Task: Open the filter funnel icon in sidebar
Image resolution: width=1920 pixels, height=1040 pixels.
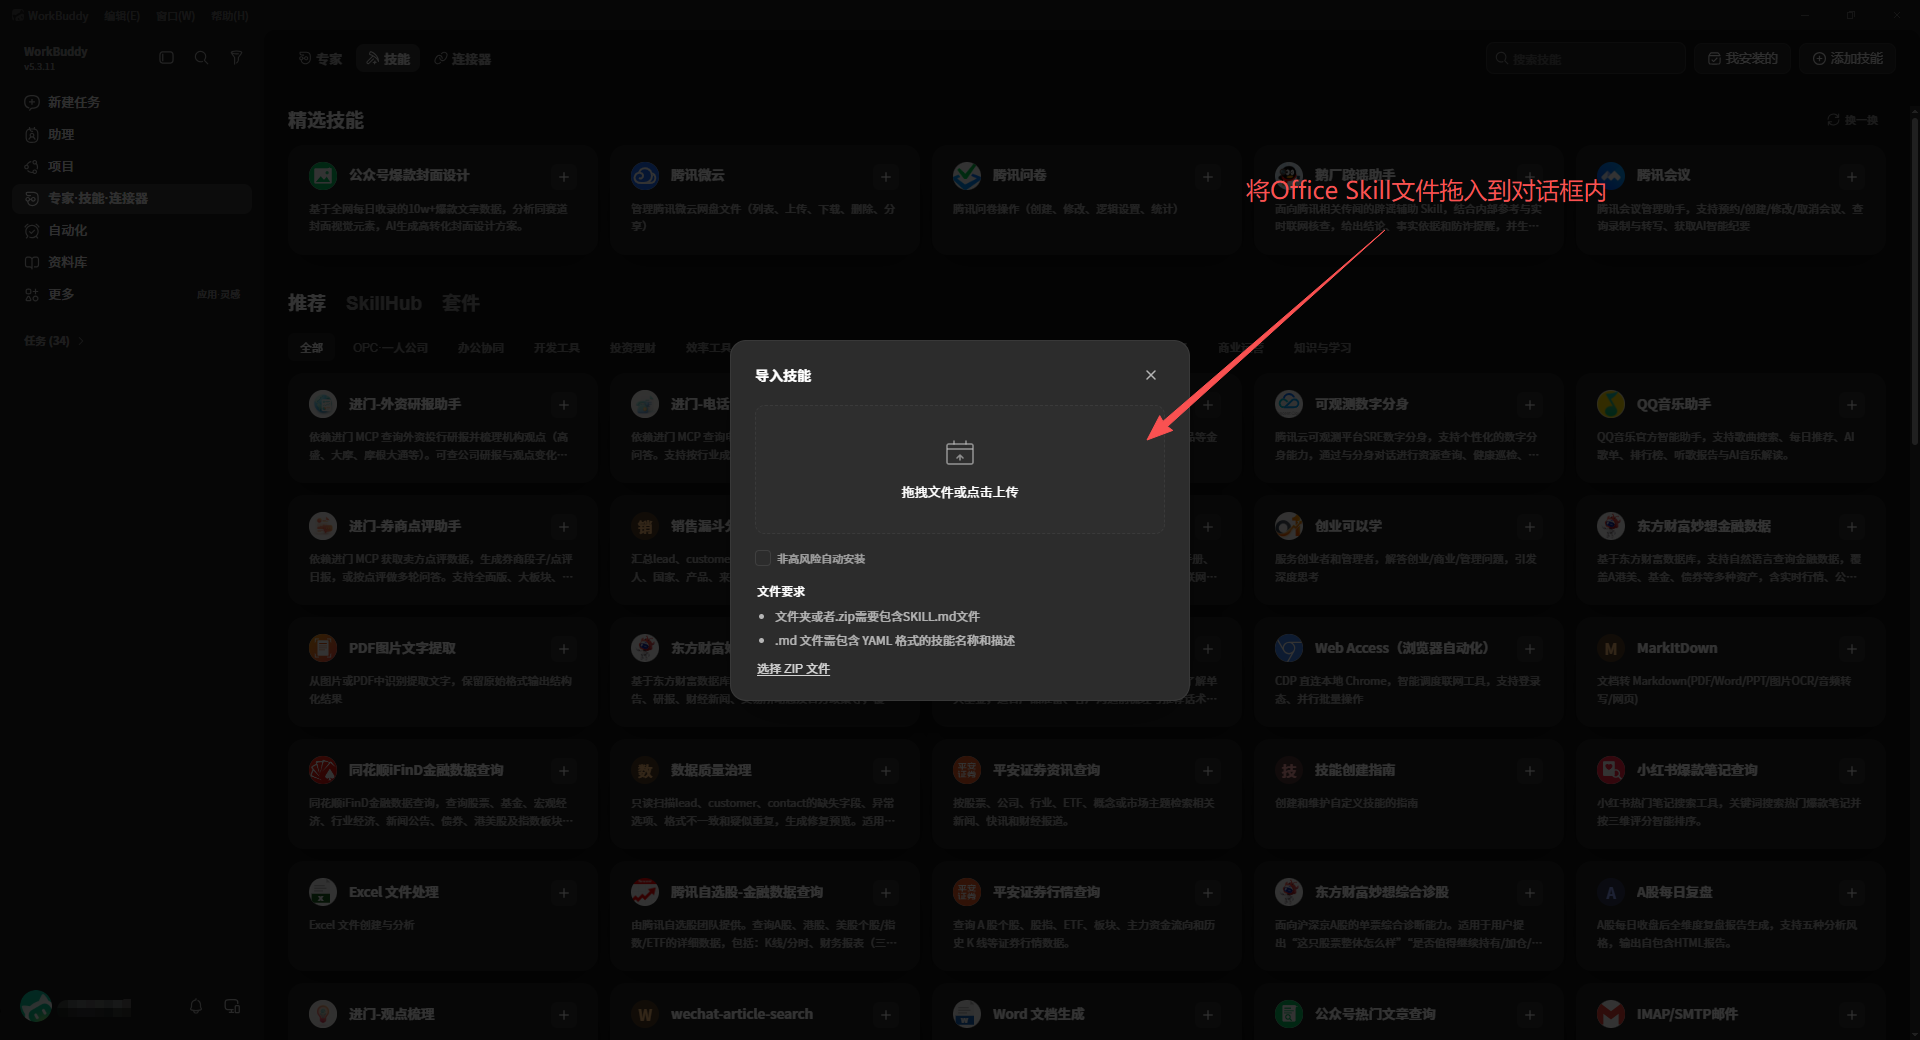Action: coord(236,58)
